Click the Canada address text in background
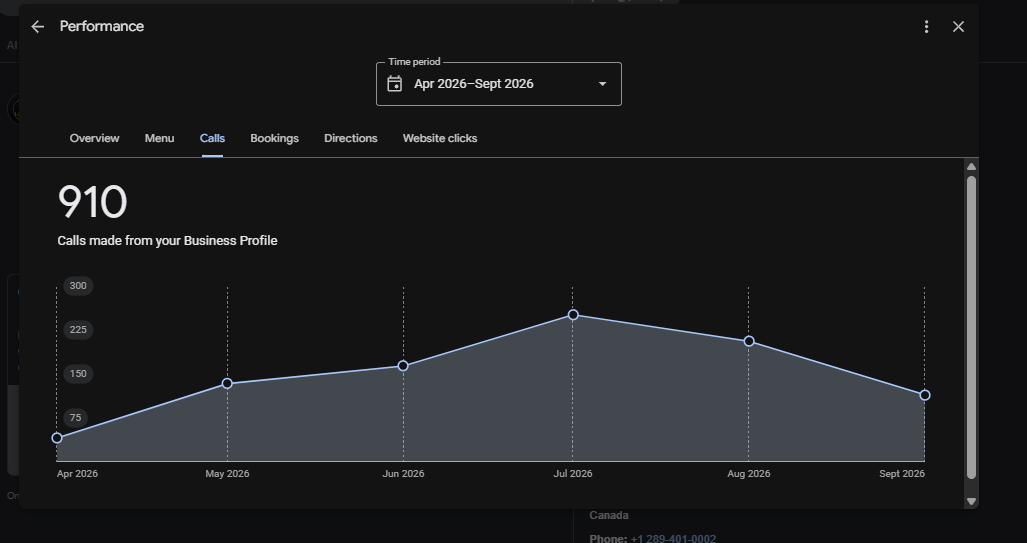 609,515
